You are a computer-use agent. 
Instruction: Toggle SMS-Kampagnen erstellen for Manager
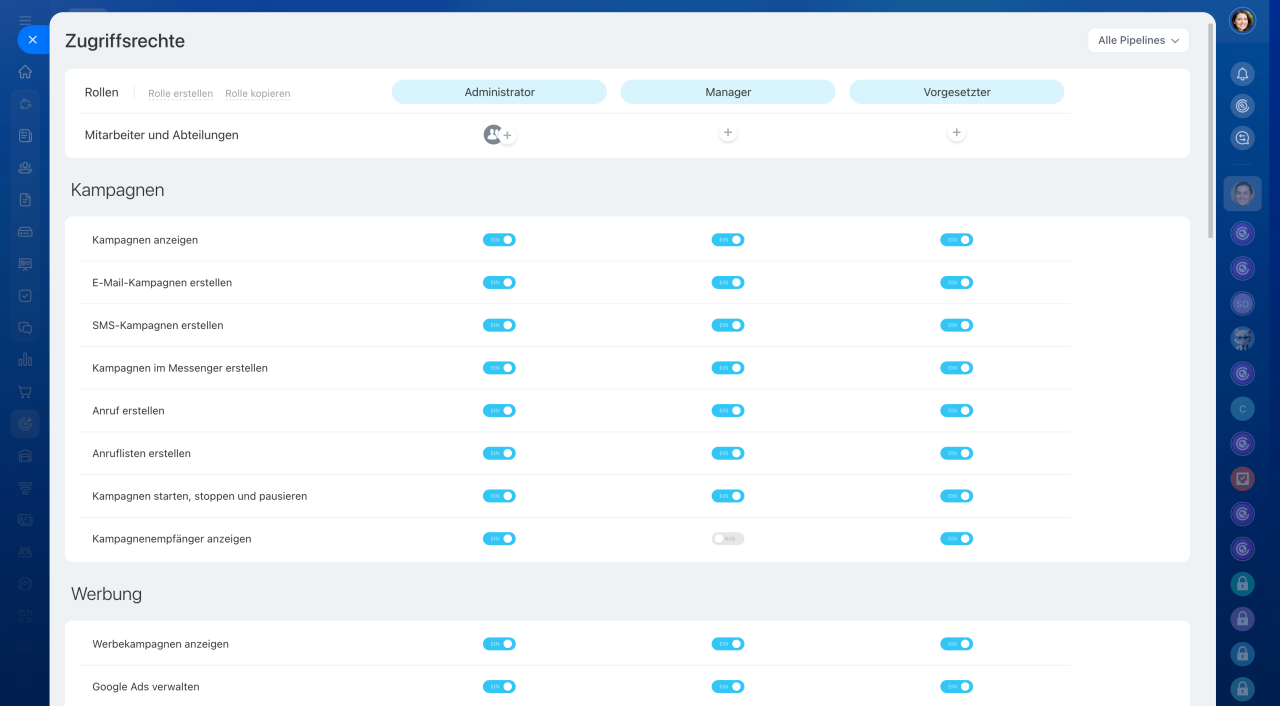pos(728,325)
